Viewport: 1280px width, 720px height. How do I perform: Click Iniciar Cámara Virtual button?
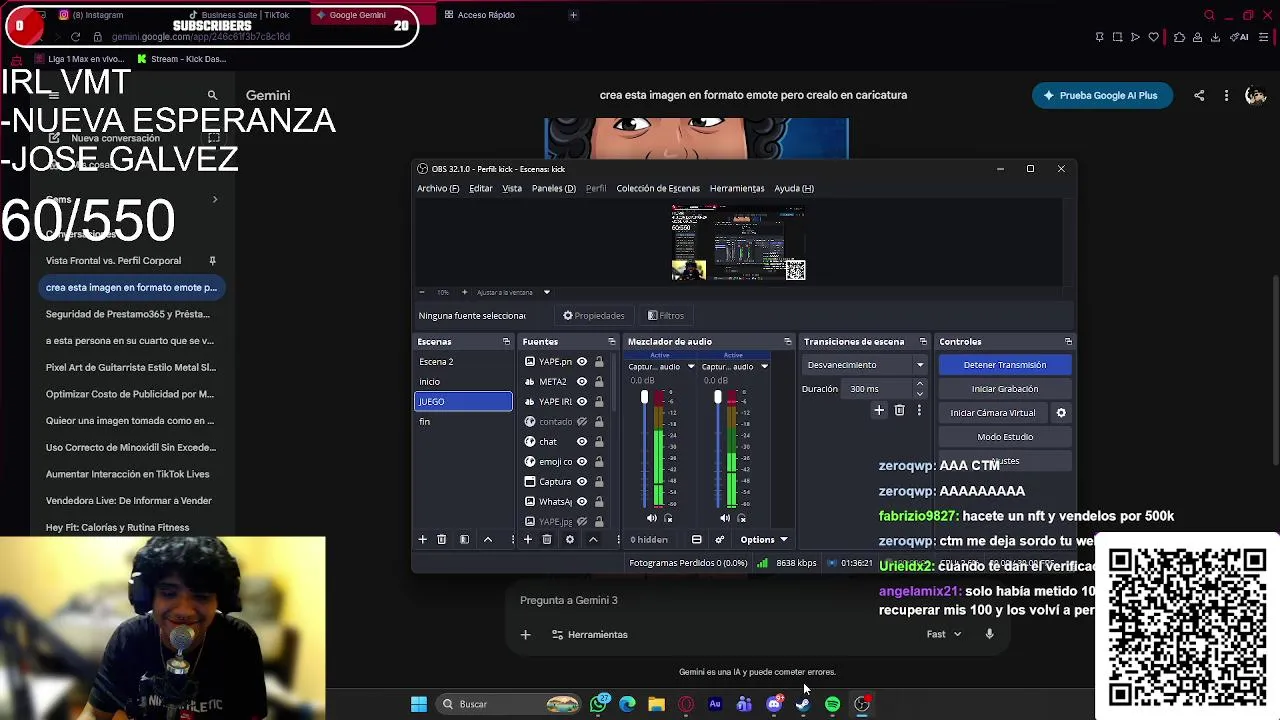(992, 413)
